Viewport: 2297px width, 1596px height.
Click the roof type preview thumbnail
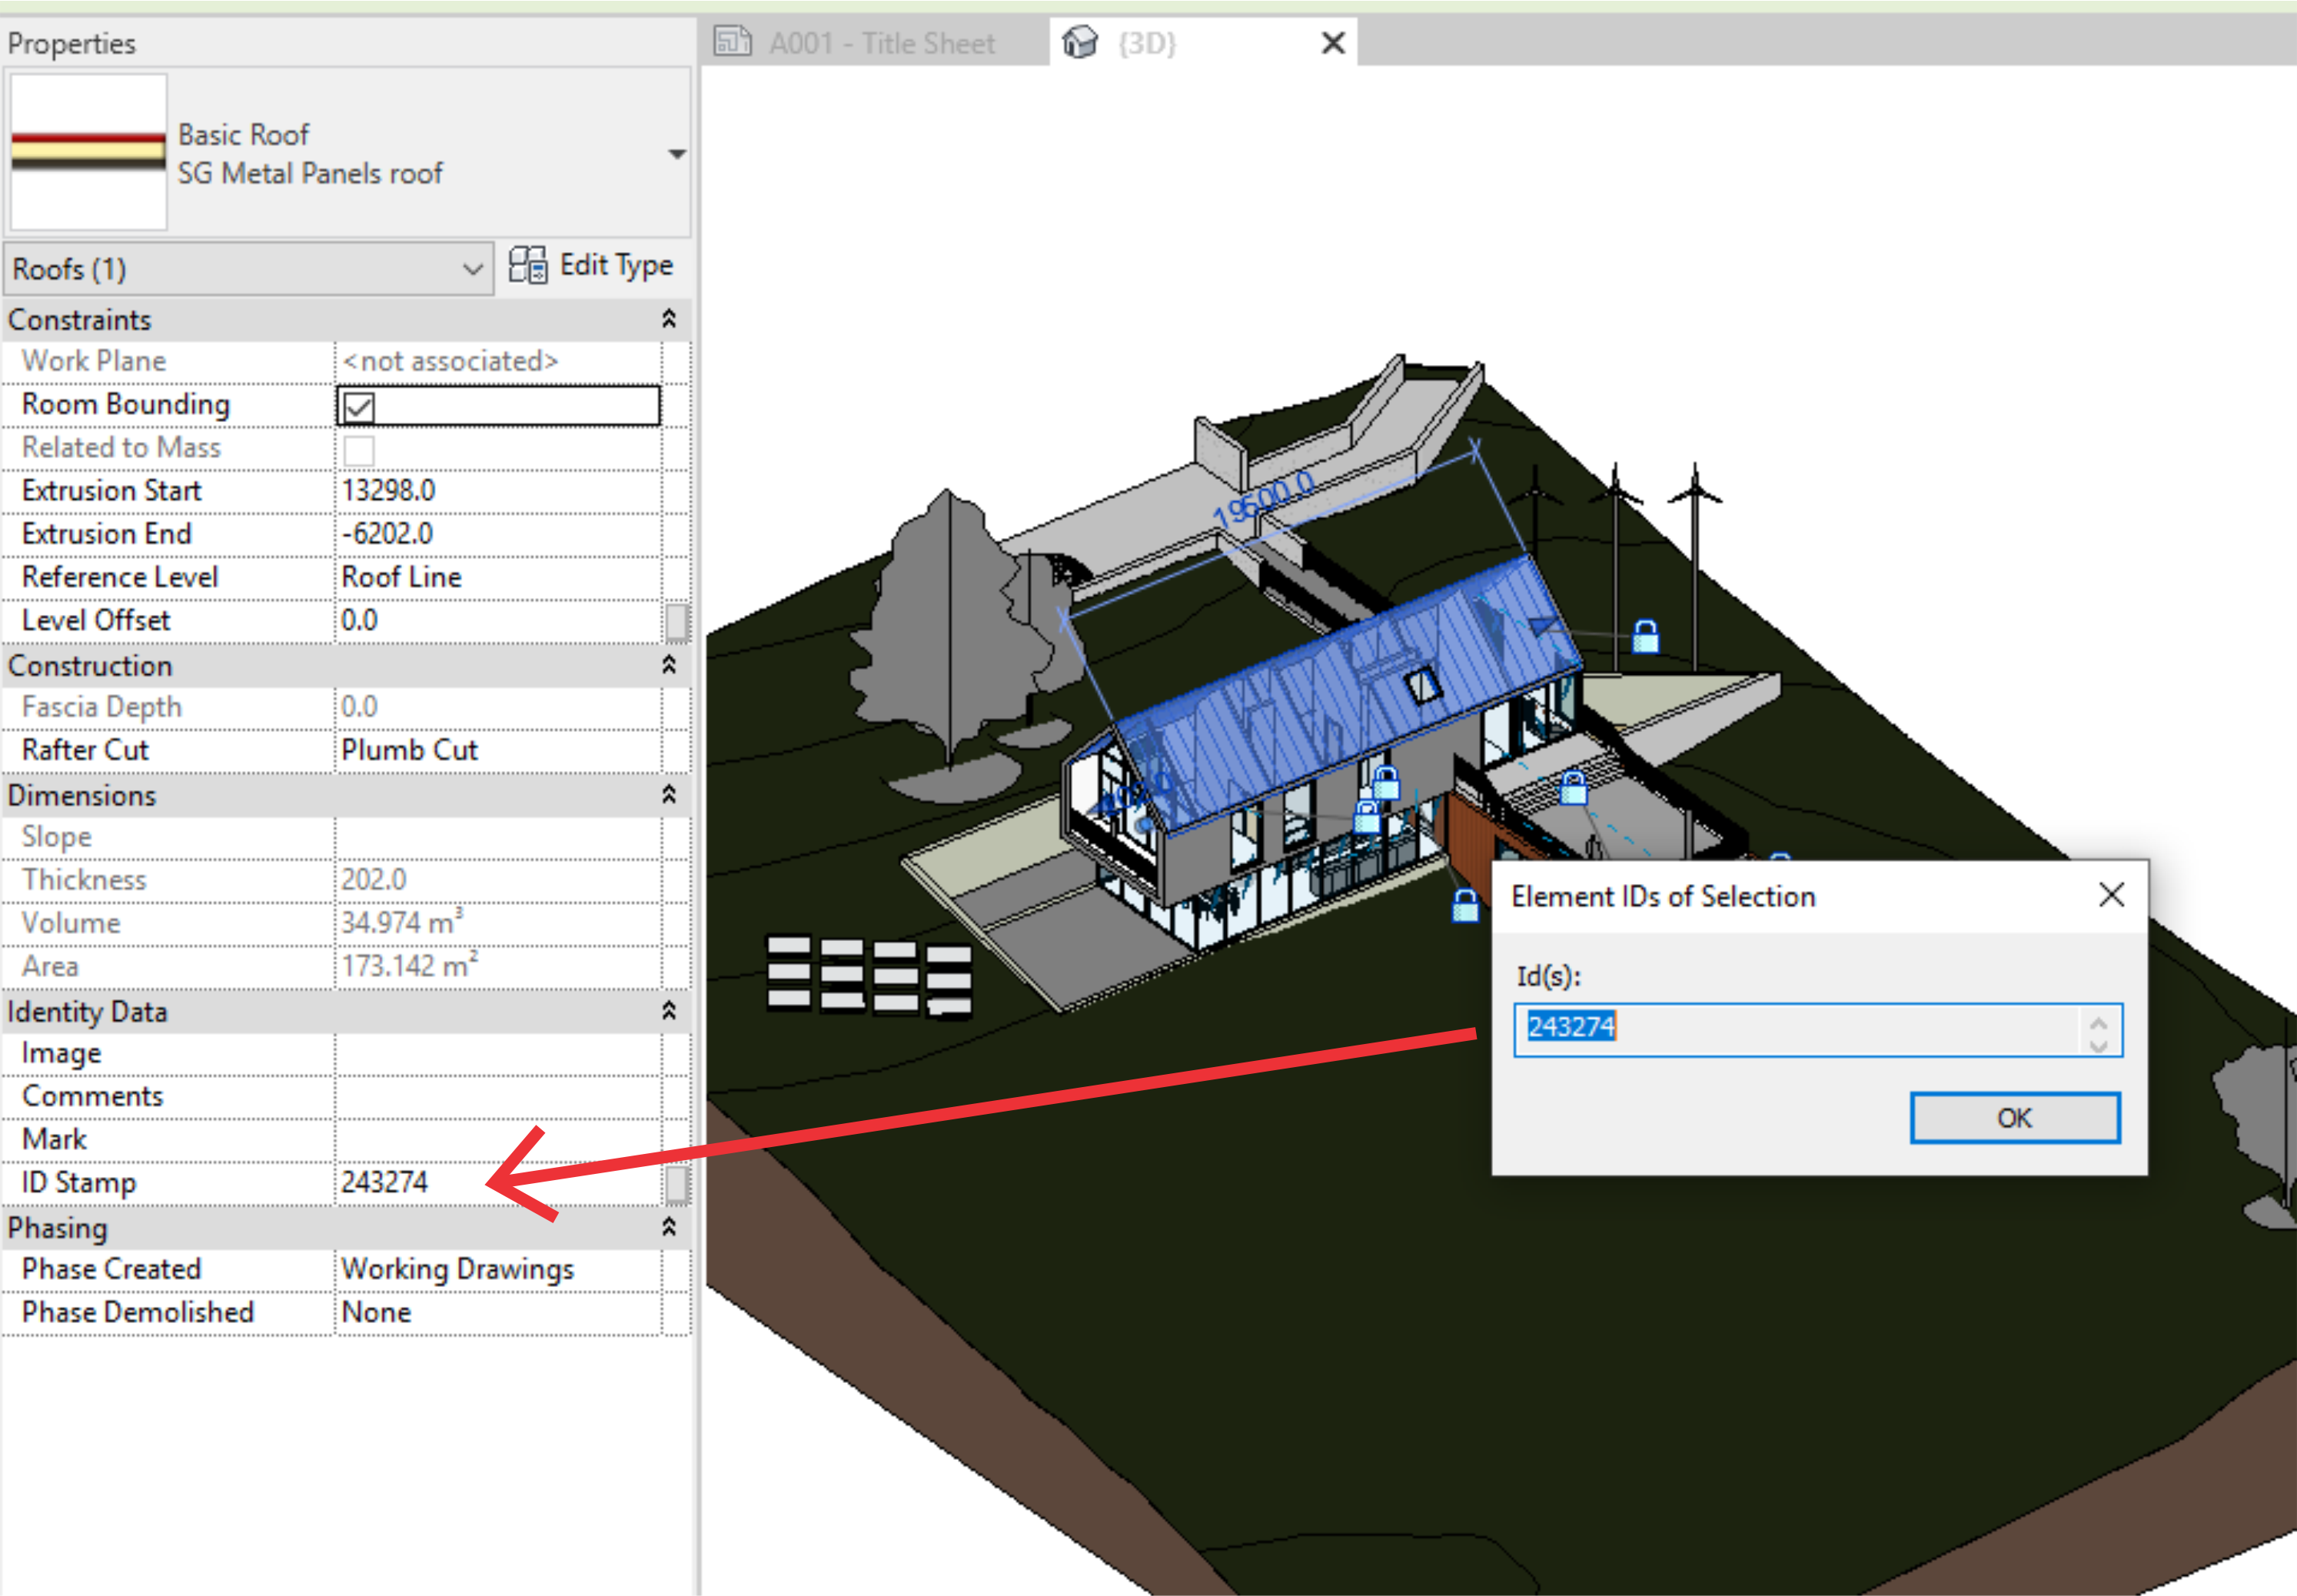point(88,152)
